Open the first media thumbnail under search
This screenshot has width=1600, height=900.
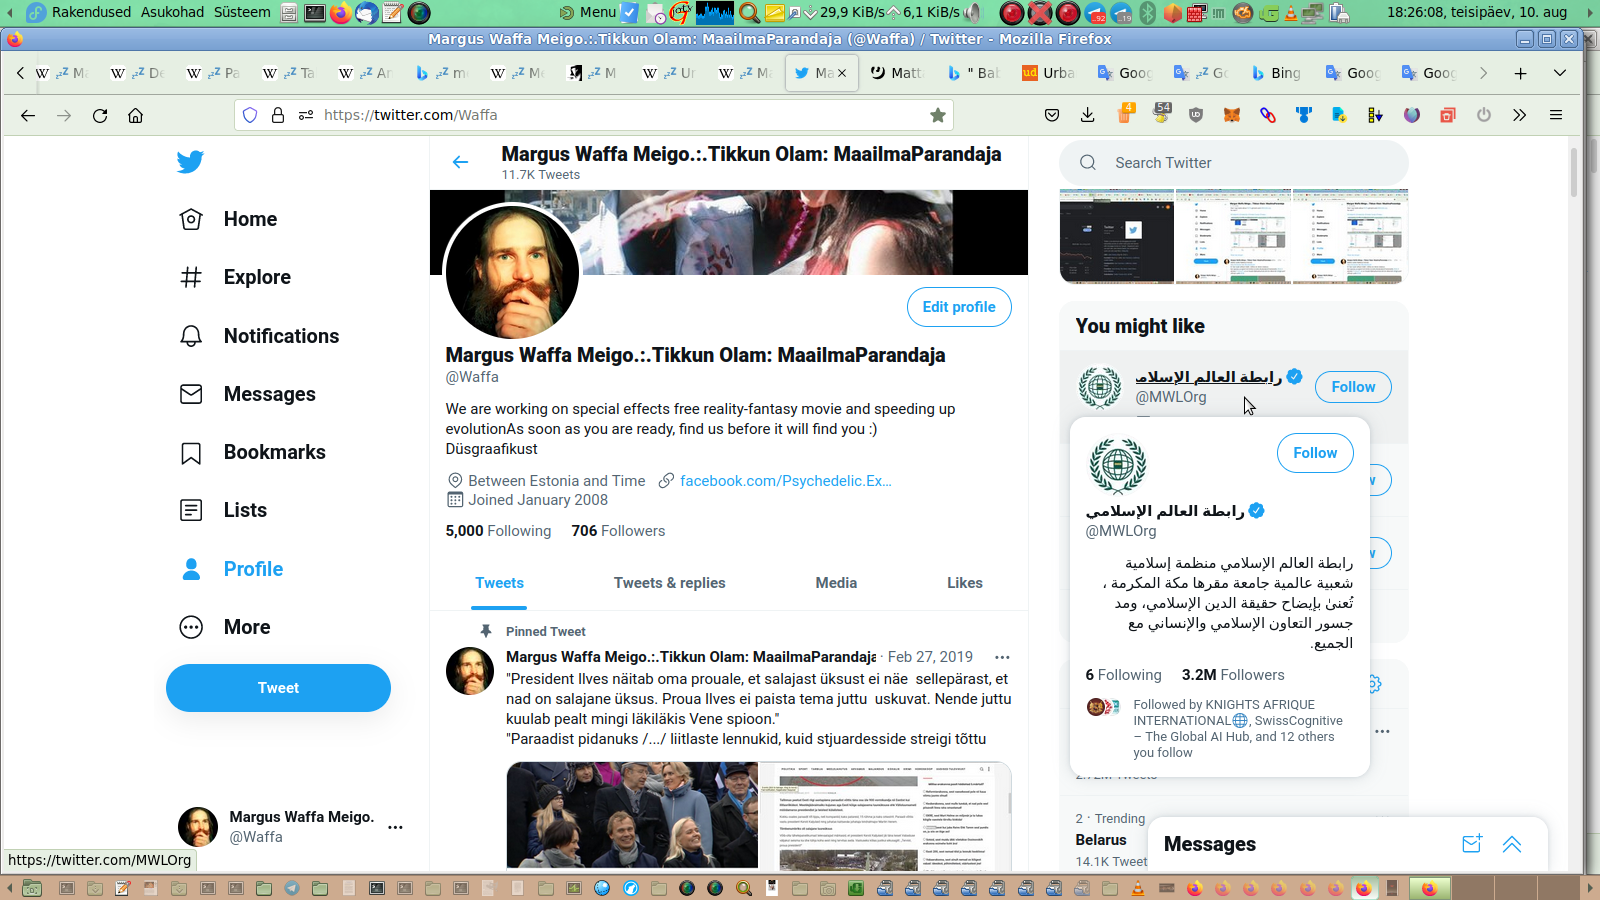[x=1117, y=236]
